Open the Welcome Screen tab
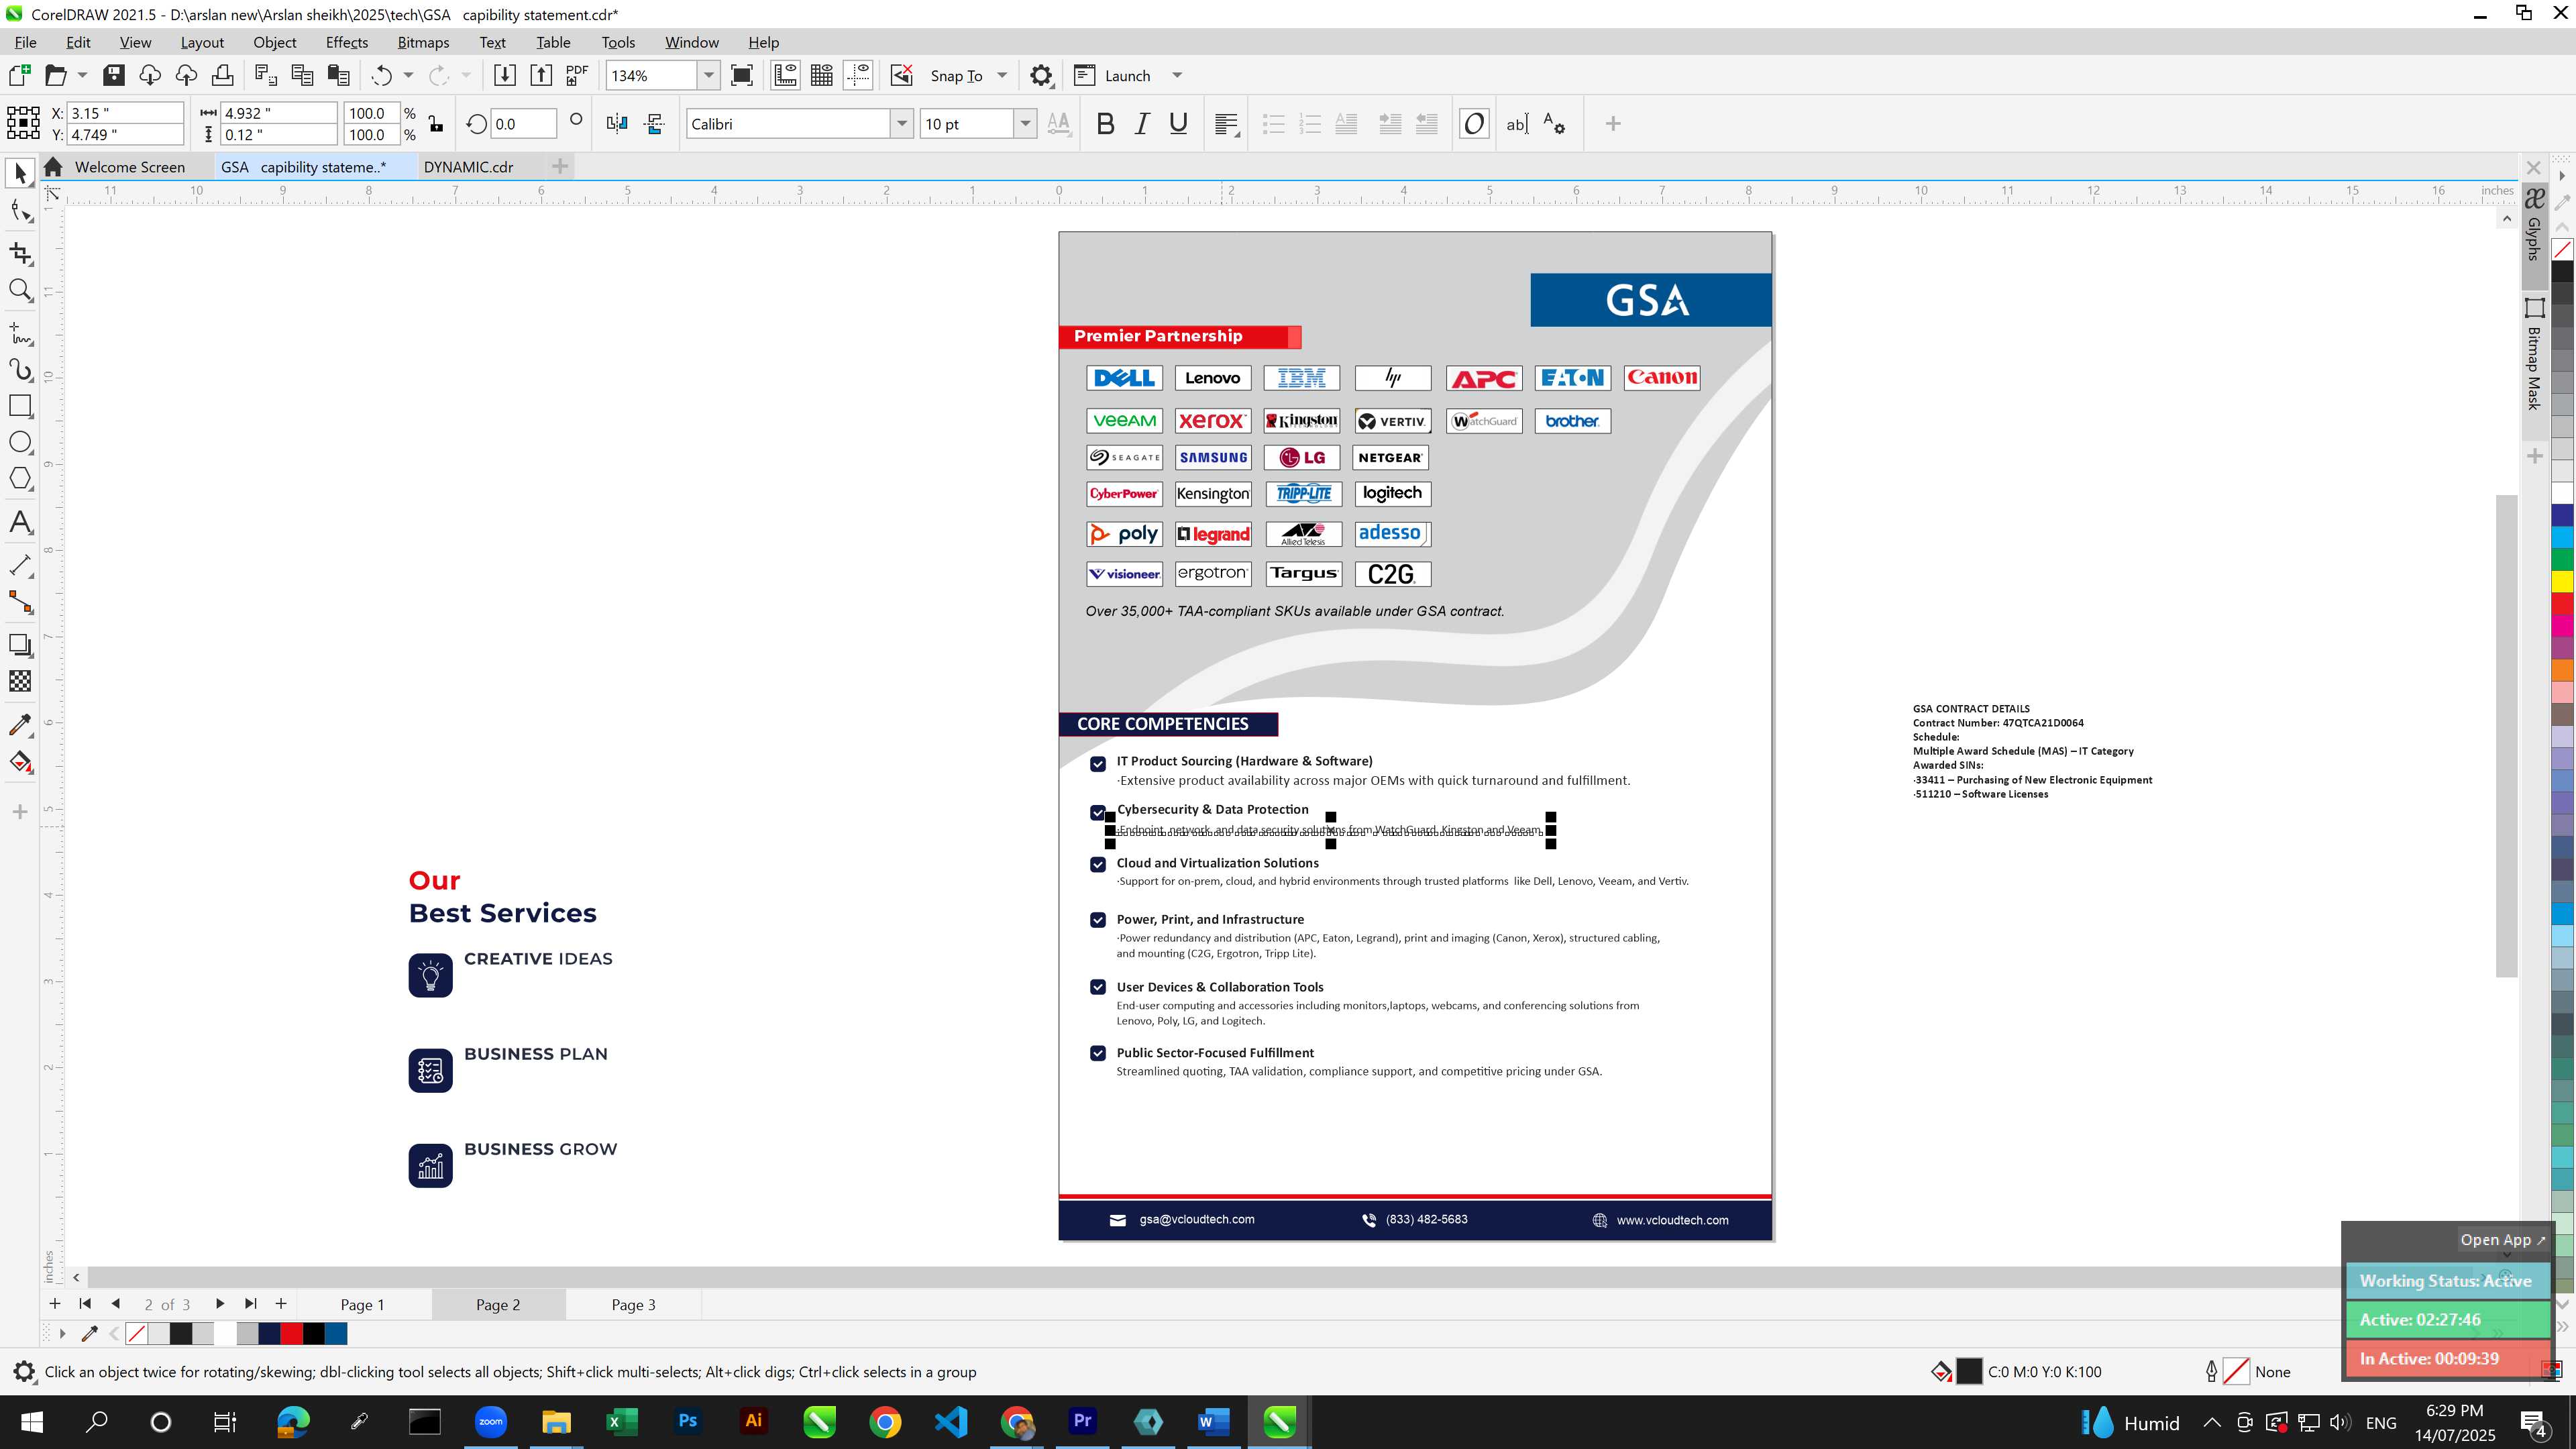The image size is (2576, 1449). point(130,167)
